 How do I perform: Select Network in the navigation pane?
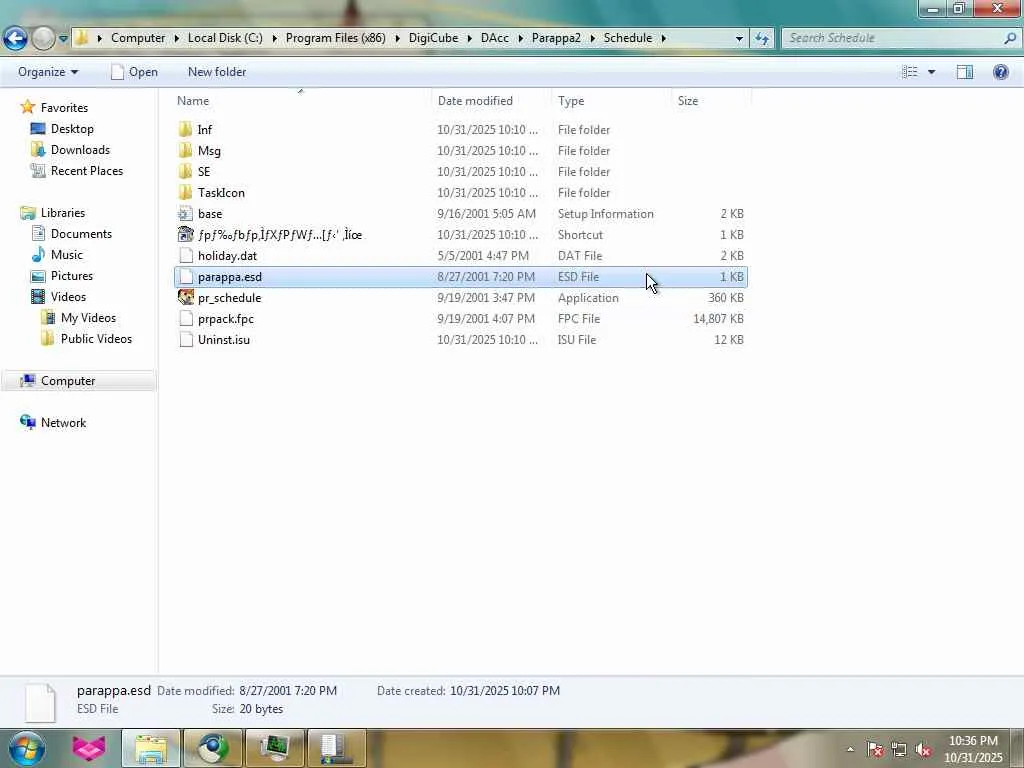click(63, 423)
